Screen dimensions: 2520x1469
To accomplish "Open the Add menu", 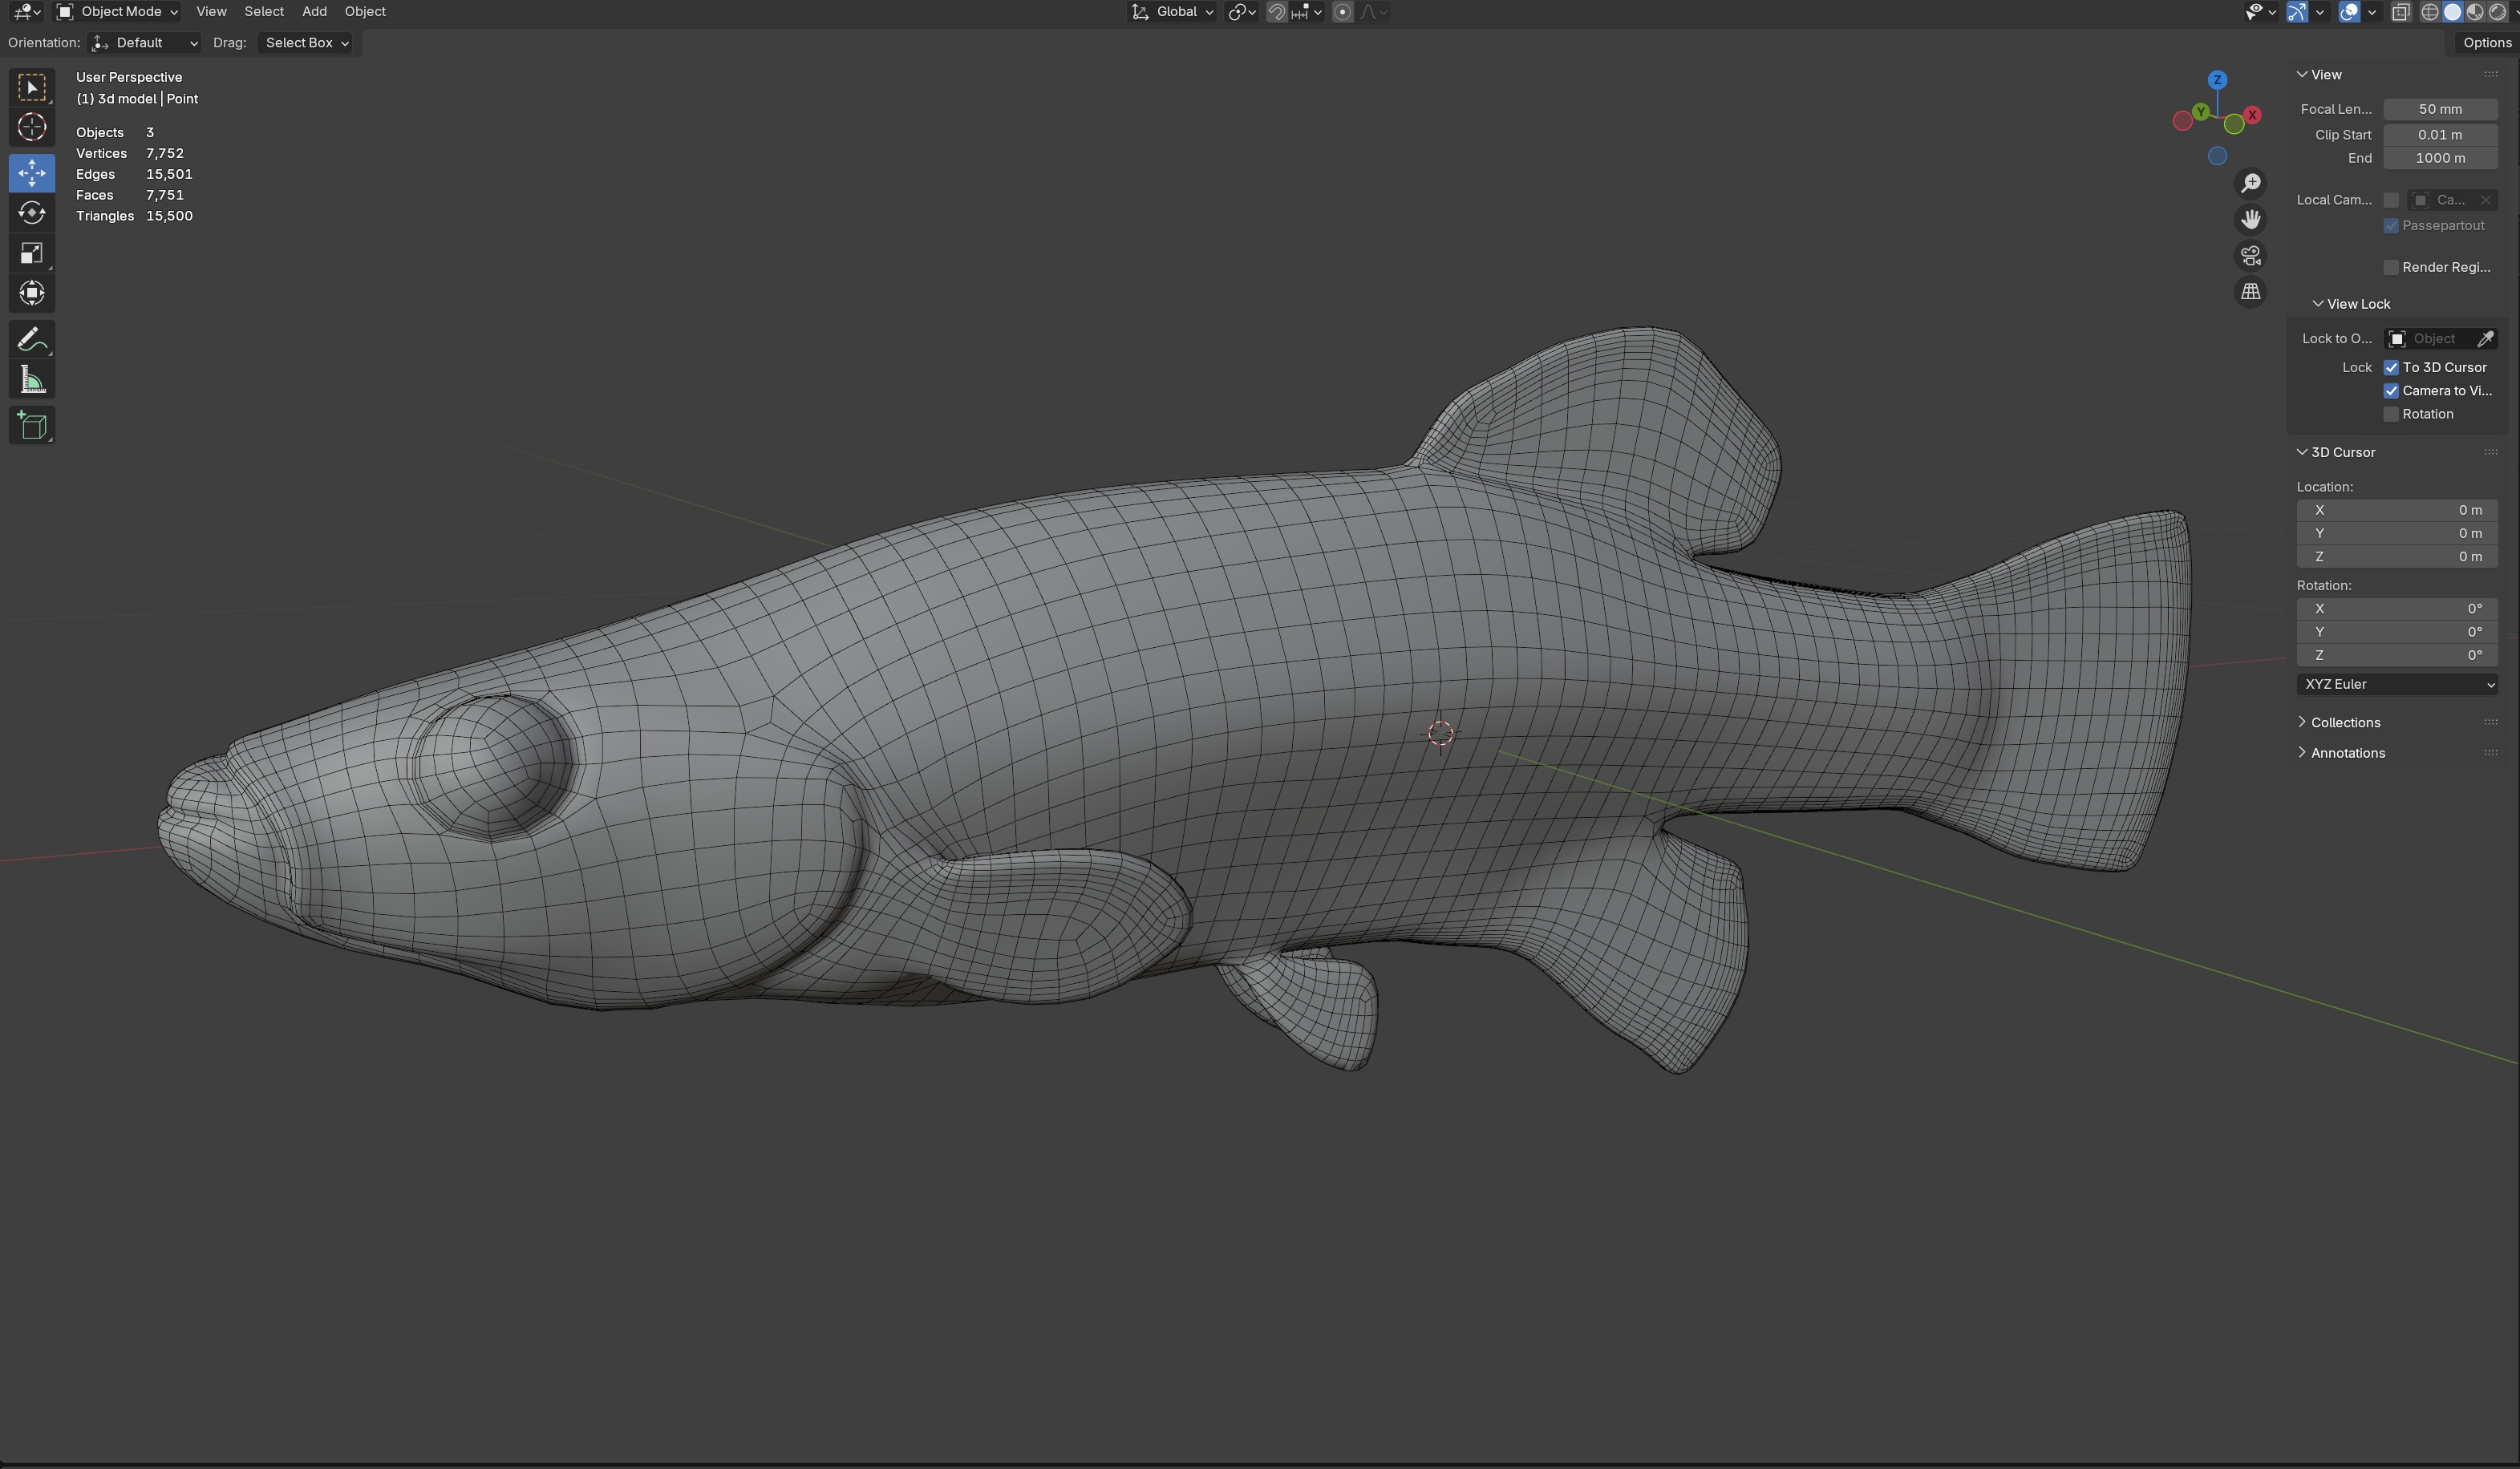I will [x=314, y=12].
